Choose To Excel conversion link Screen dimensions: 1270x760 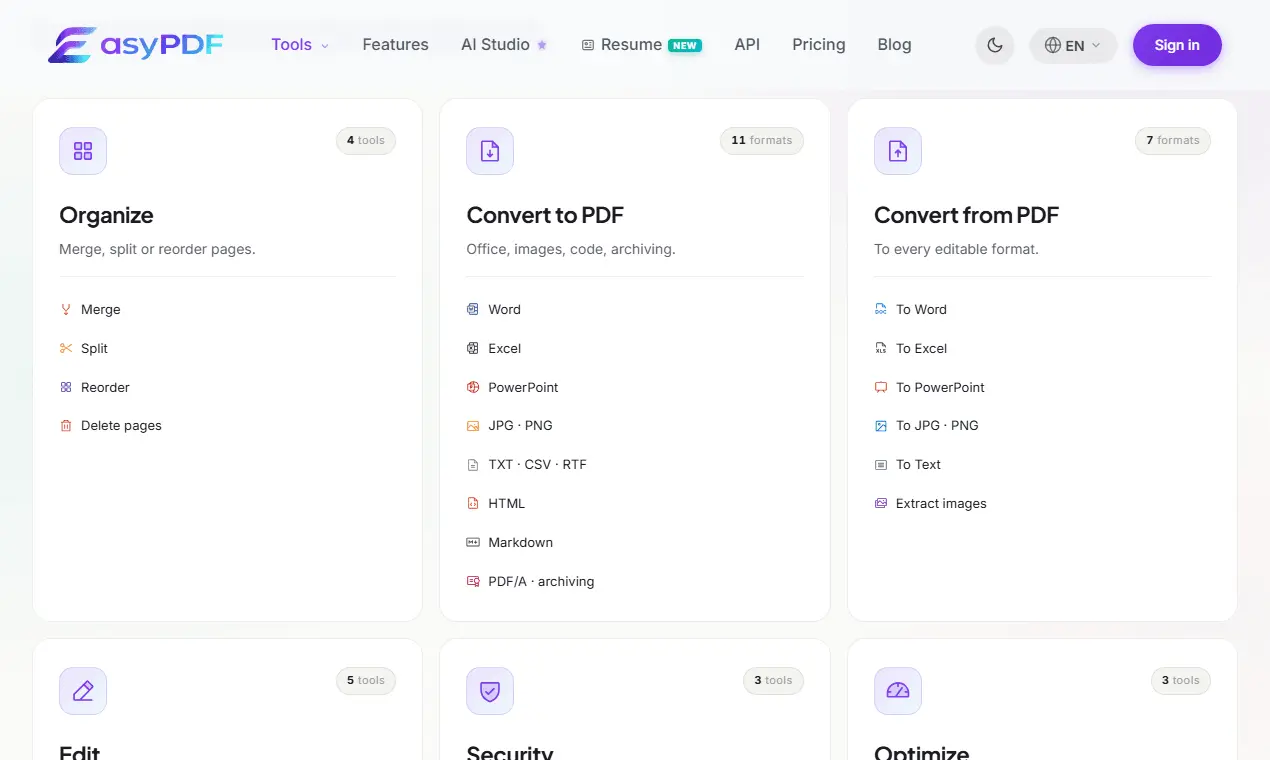coord(921,348)
